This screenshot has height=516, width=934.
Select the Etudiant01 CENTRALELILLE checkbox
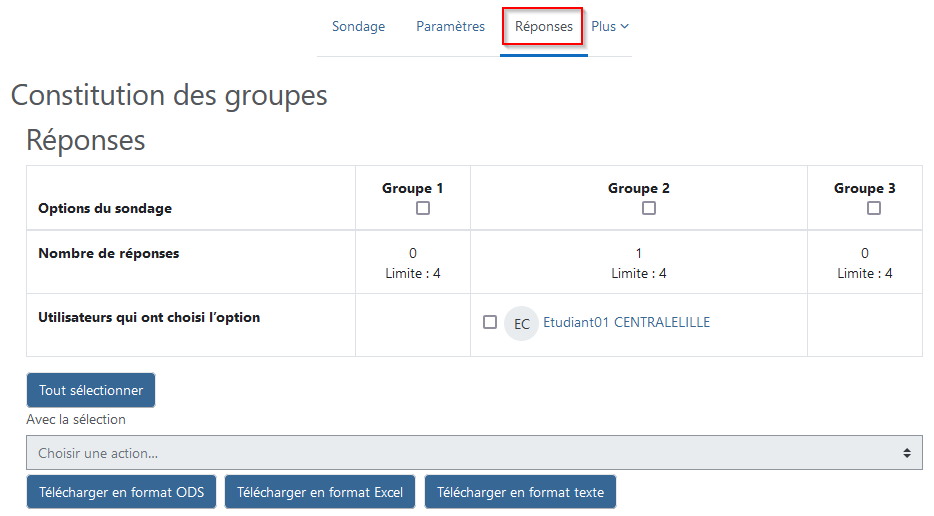pos(490,322)
